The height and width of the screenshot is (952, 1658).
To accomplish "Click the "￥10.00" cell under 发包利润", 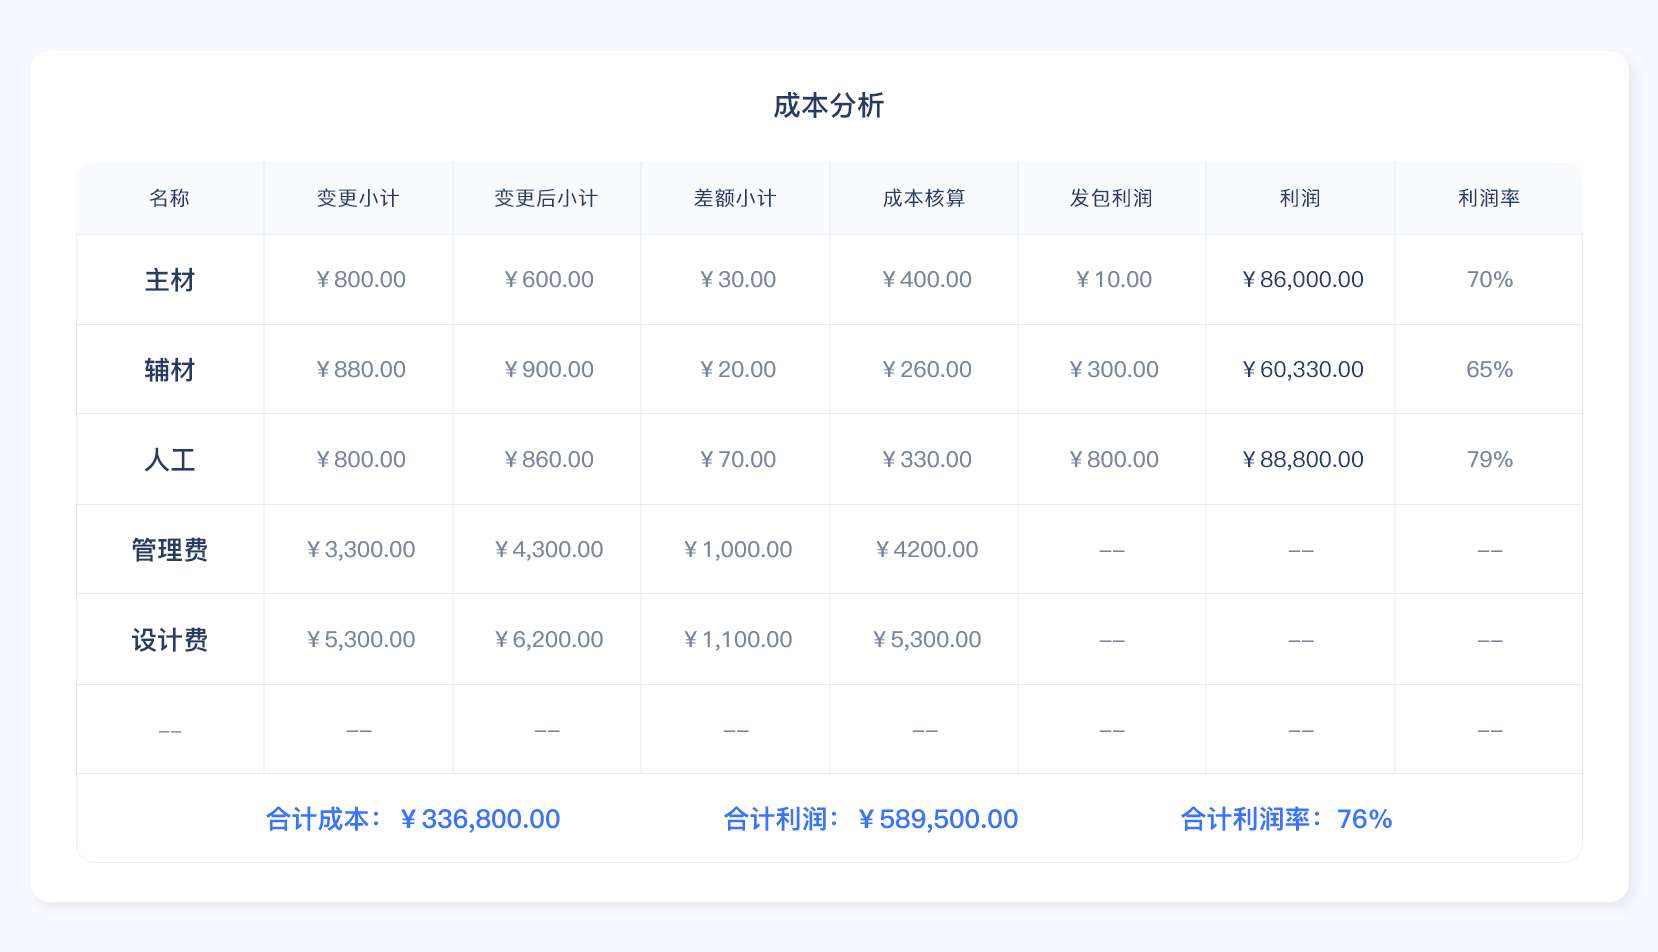I will tap(1112, 280).
